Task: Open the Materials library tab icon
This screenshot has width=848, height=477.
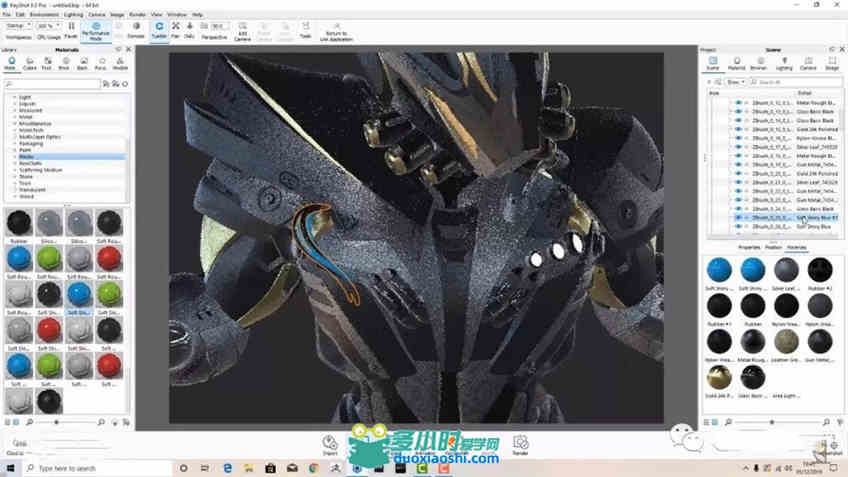Action: pyautogui.click(x=10, y=64)
